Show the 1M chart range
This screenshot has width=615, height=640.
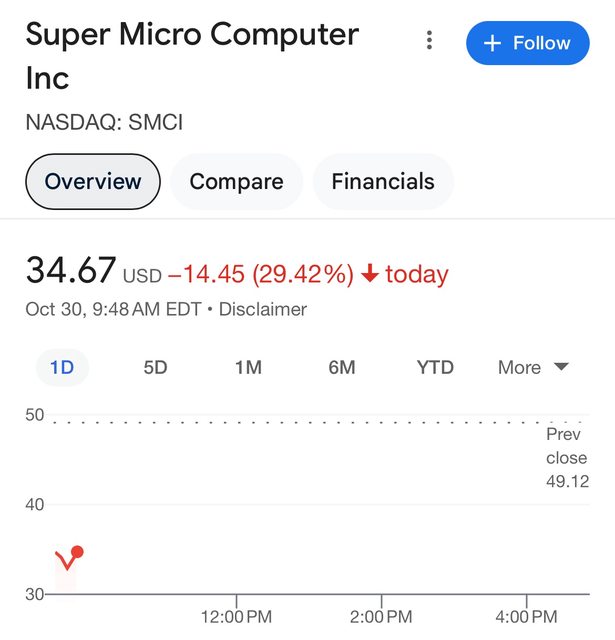(x=248, y=367)
